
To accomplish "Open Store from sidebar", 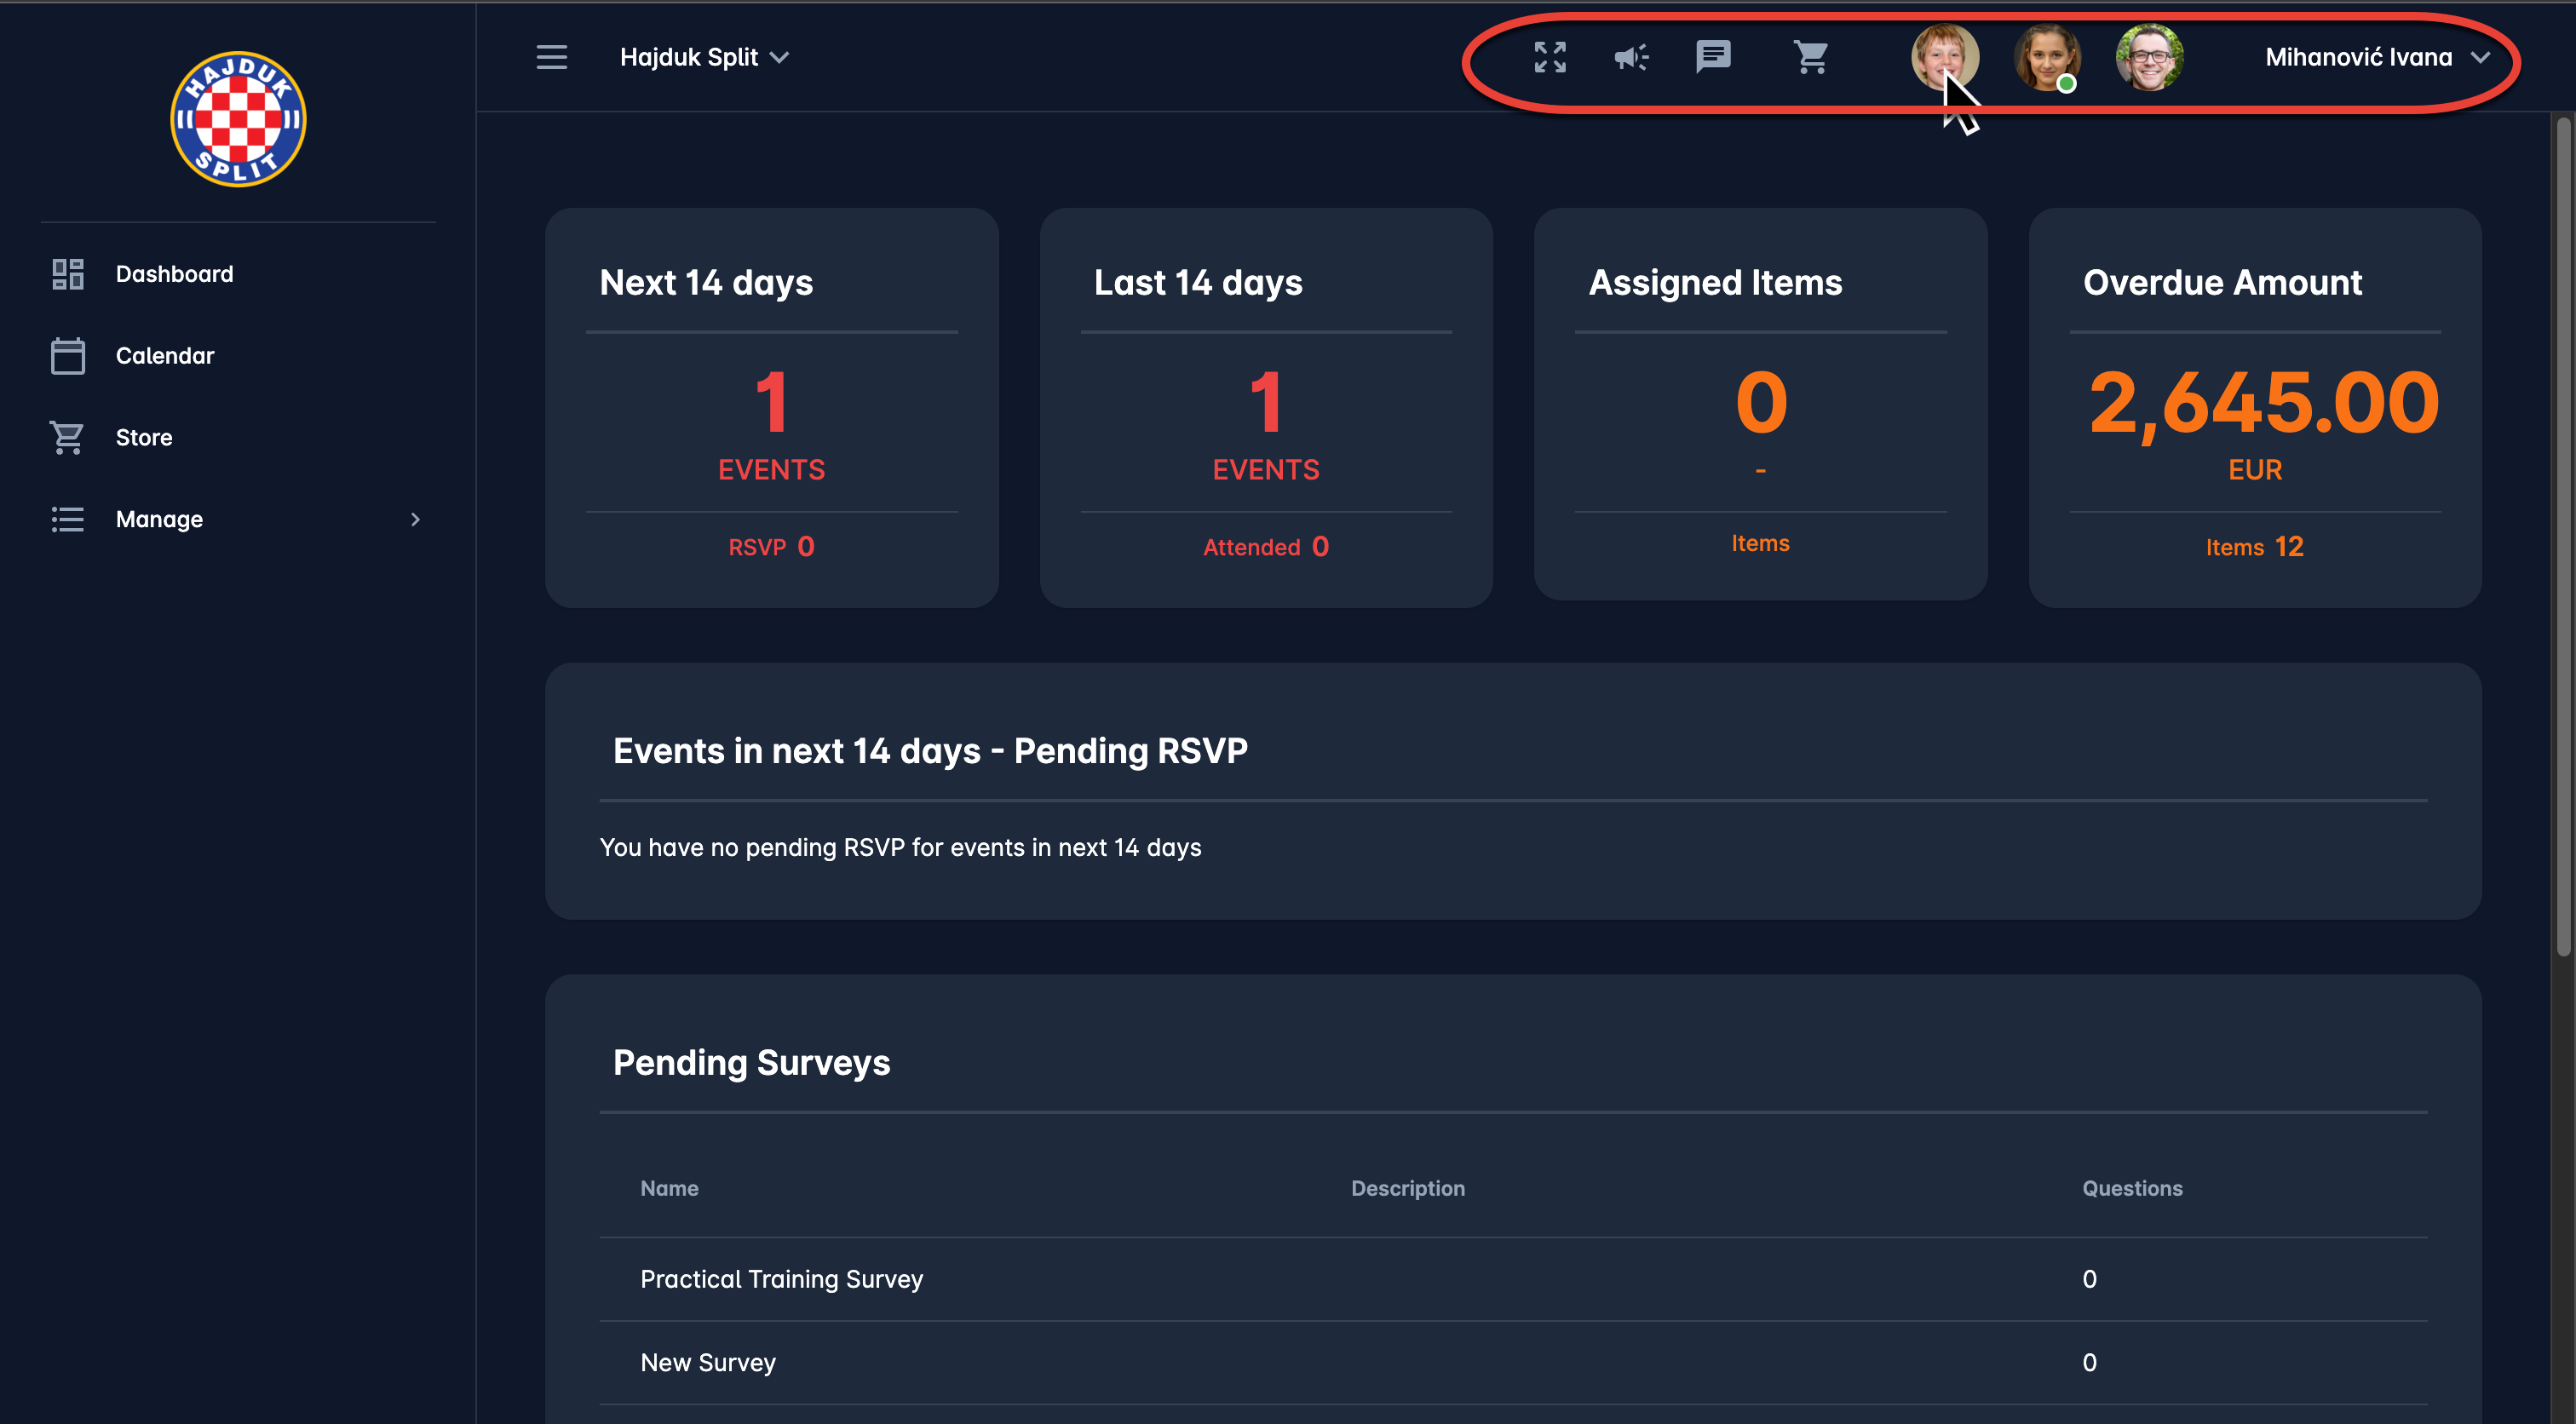I will 144,437.
